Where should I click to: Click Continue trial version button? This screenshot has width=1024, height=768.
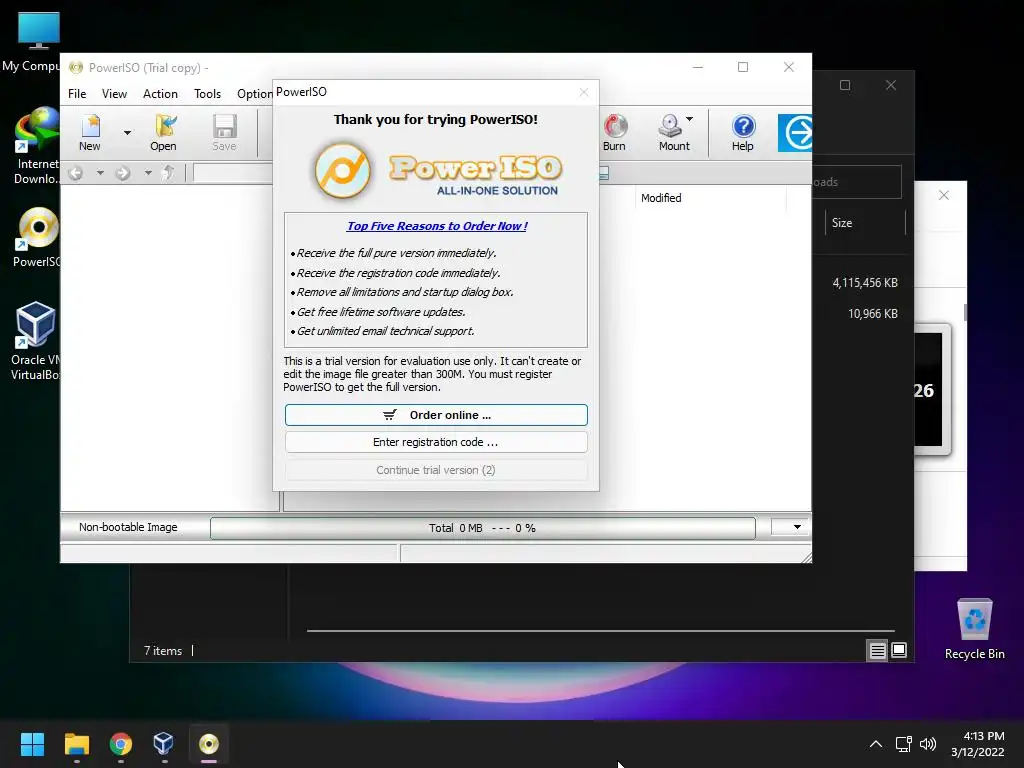(436, 470)
